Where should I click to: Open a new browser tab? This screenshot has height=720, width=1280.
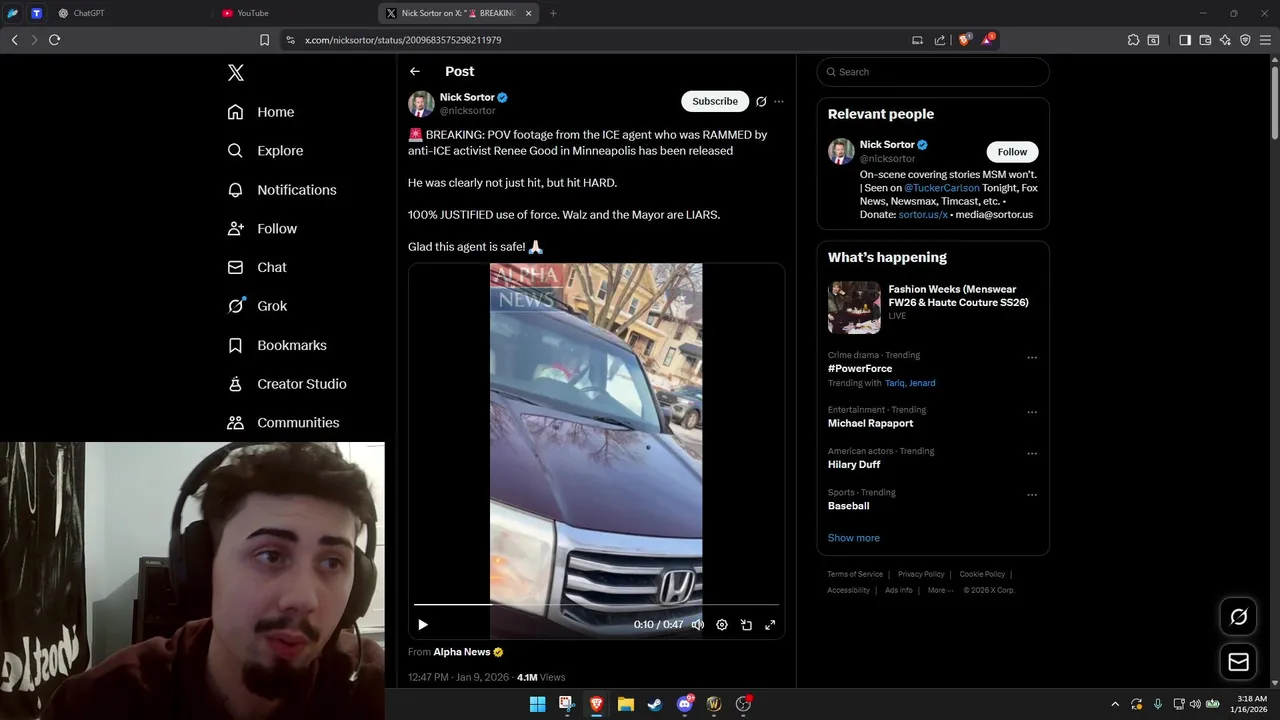point(553,13)
